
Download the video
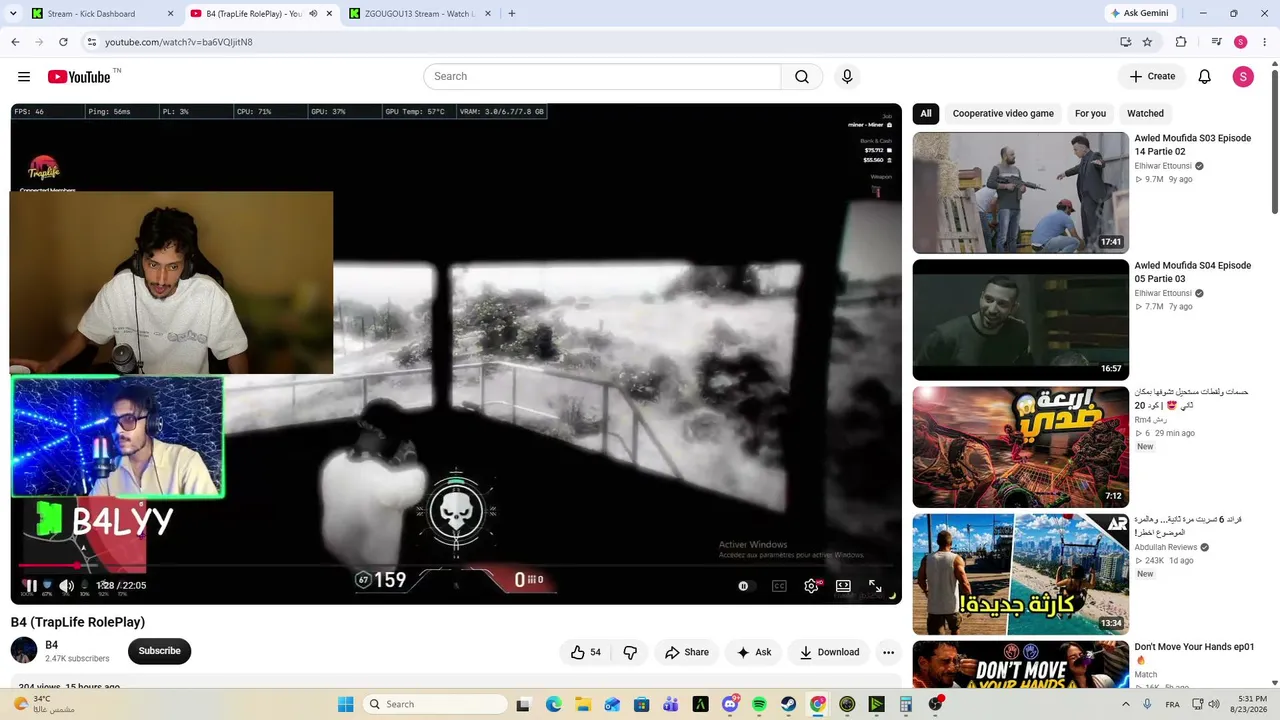[829, 652]
